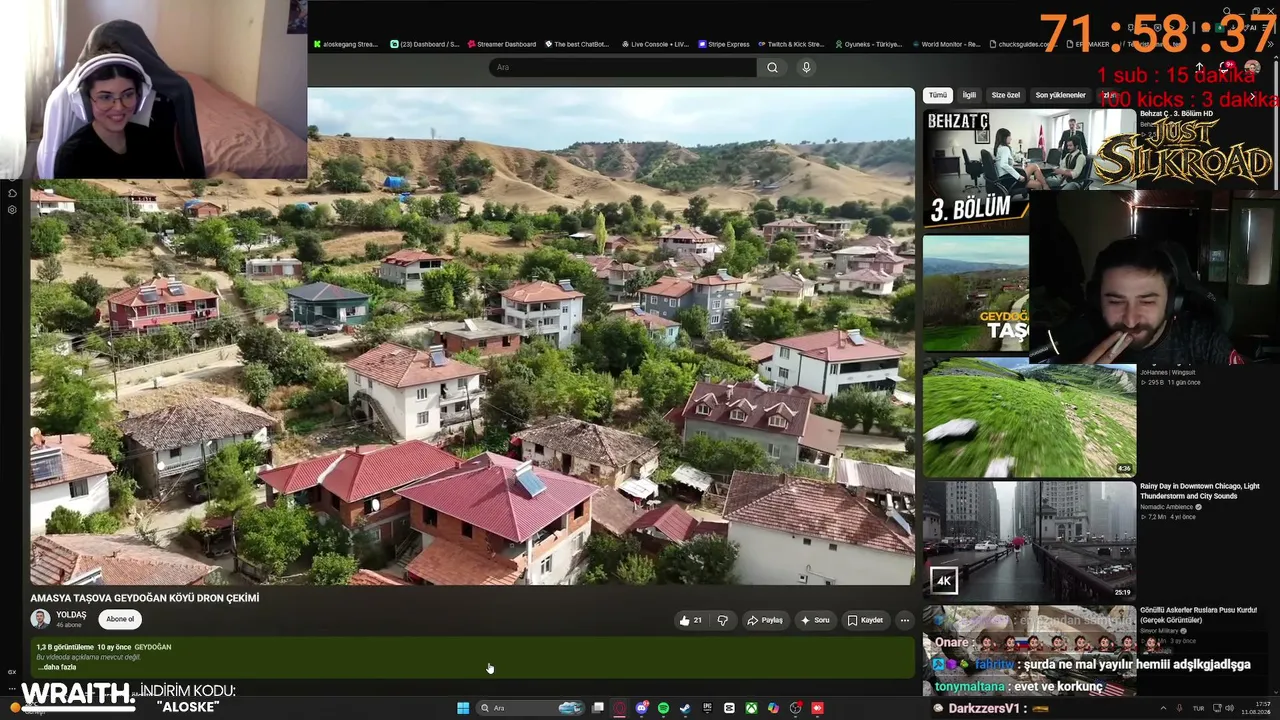Open YOLDAŞ channel avatar
Viewport: 1280px width, 720px height.
coord(41,619)
